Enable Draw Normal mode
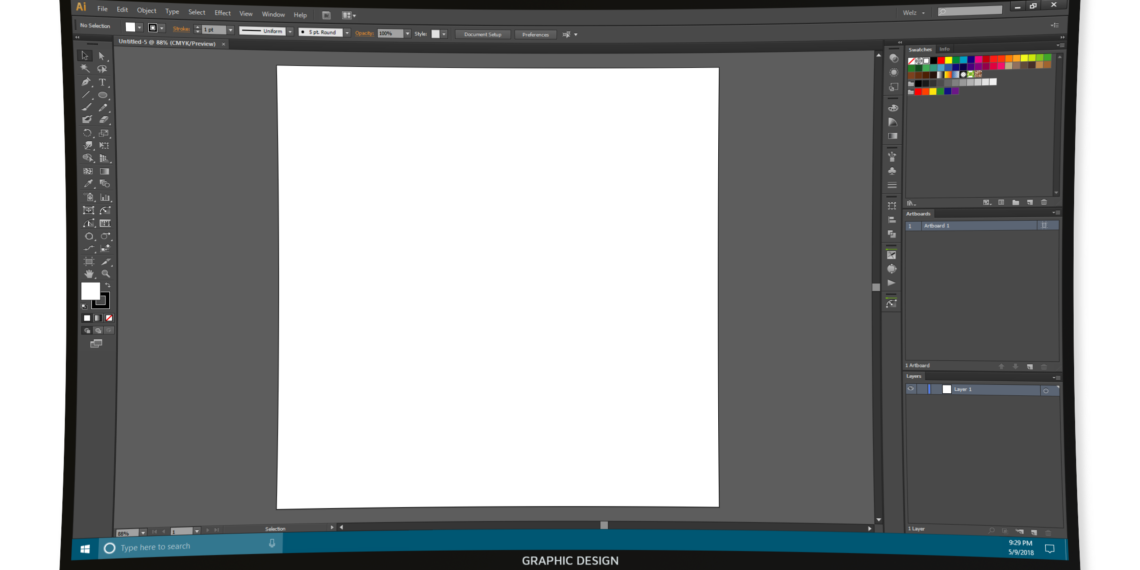 87,330
